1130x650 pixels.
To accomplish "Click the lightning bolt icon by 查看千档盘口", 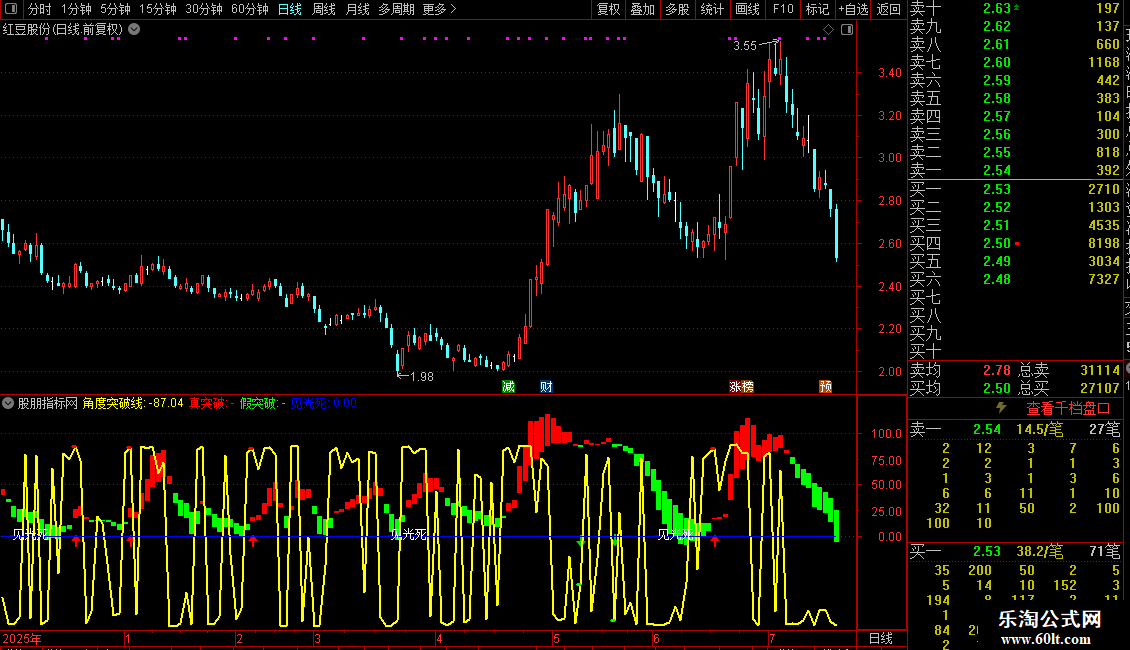I will (1001, 408).
